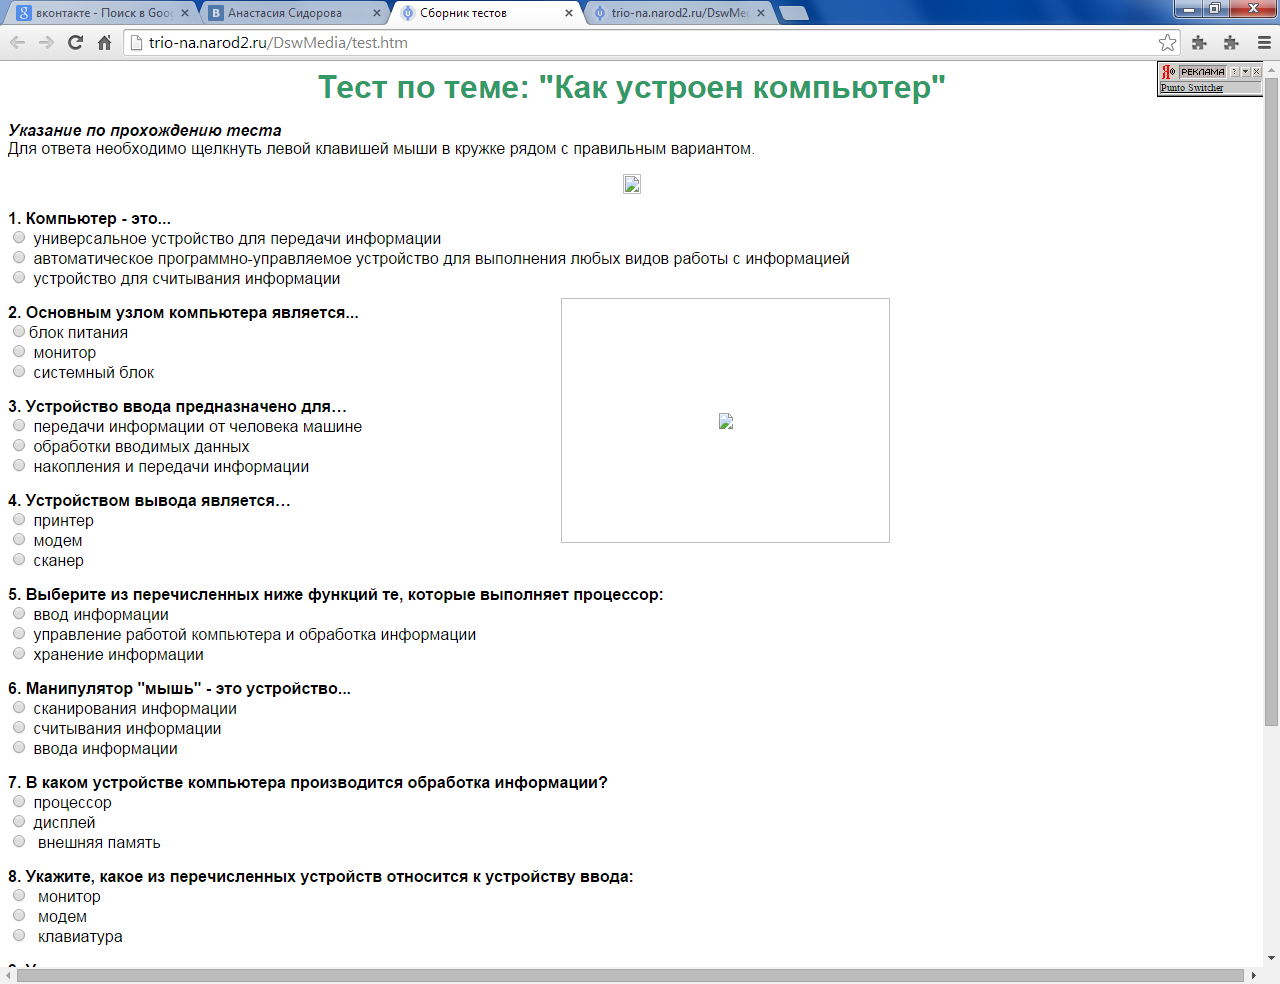Click the heading 'Указание по прохождению теста'

[x=145, y=130]
